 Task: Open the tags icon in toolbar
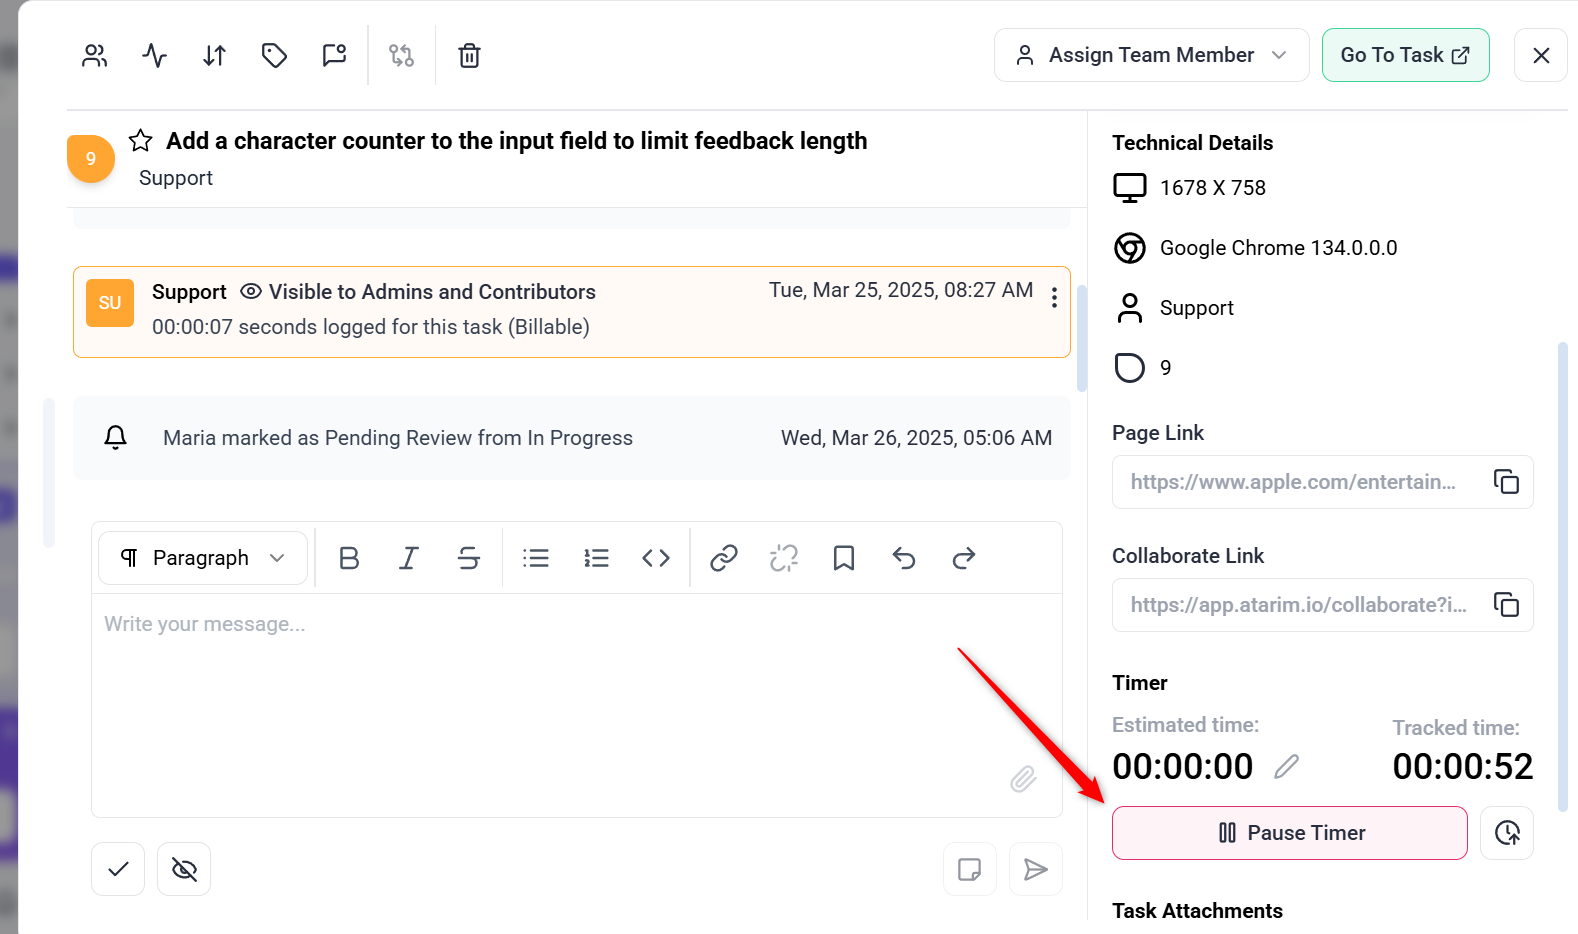click(x=274, y=56)
